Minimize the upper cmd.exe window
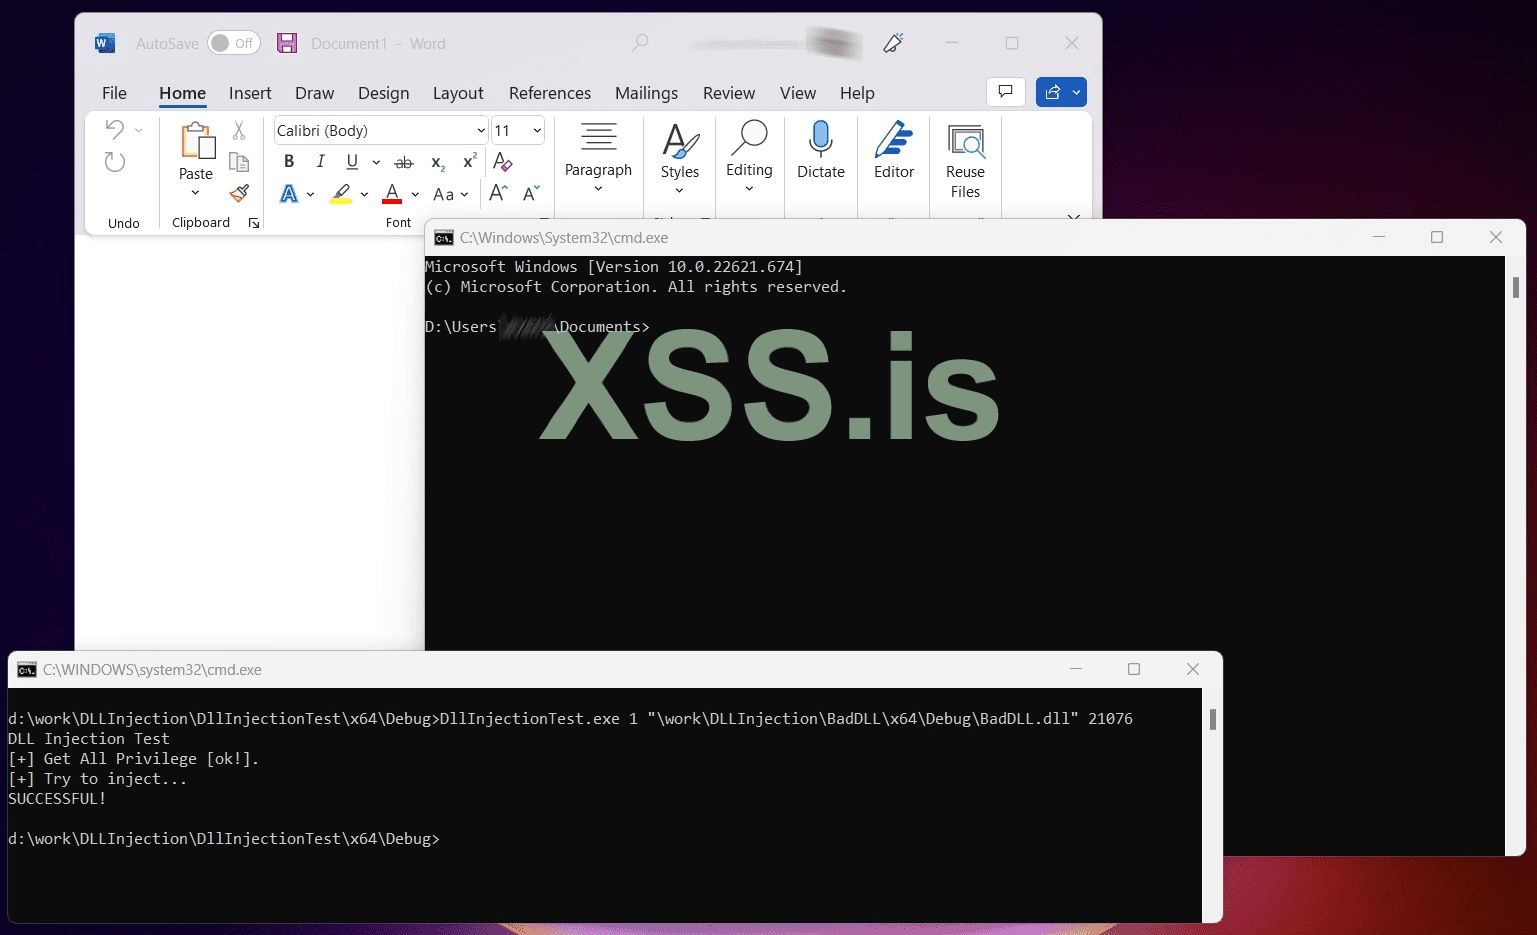The image size is (1537, 935). click(1379, 237)
